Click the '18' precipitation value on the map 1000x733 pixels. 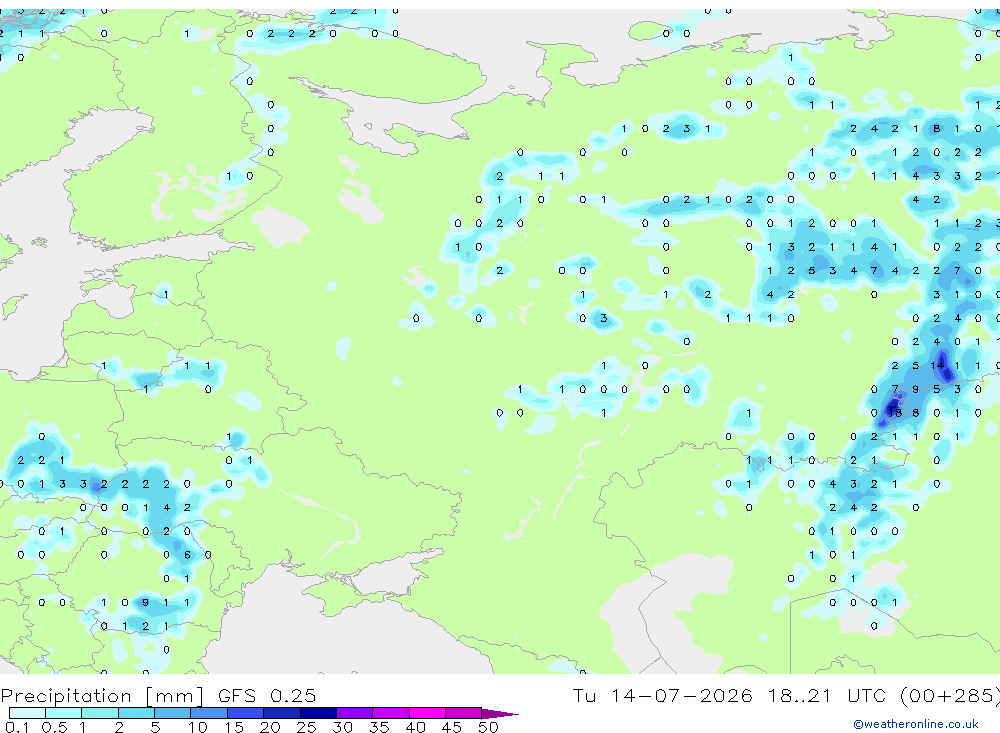(895, 413)
